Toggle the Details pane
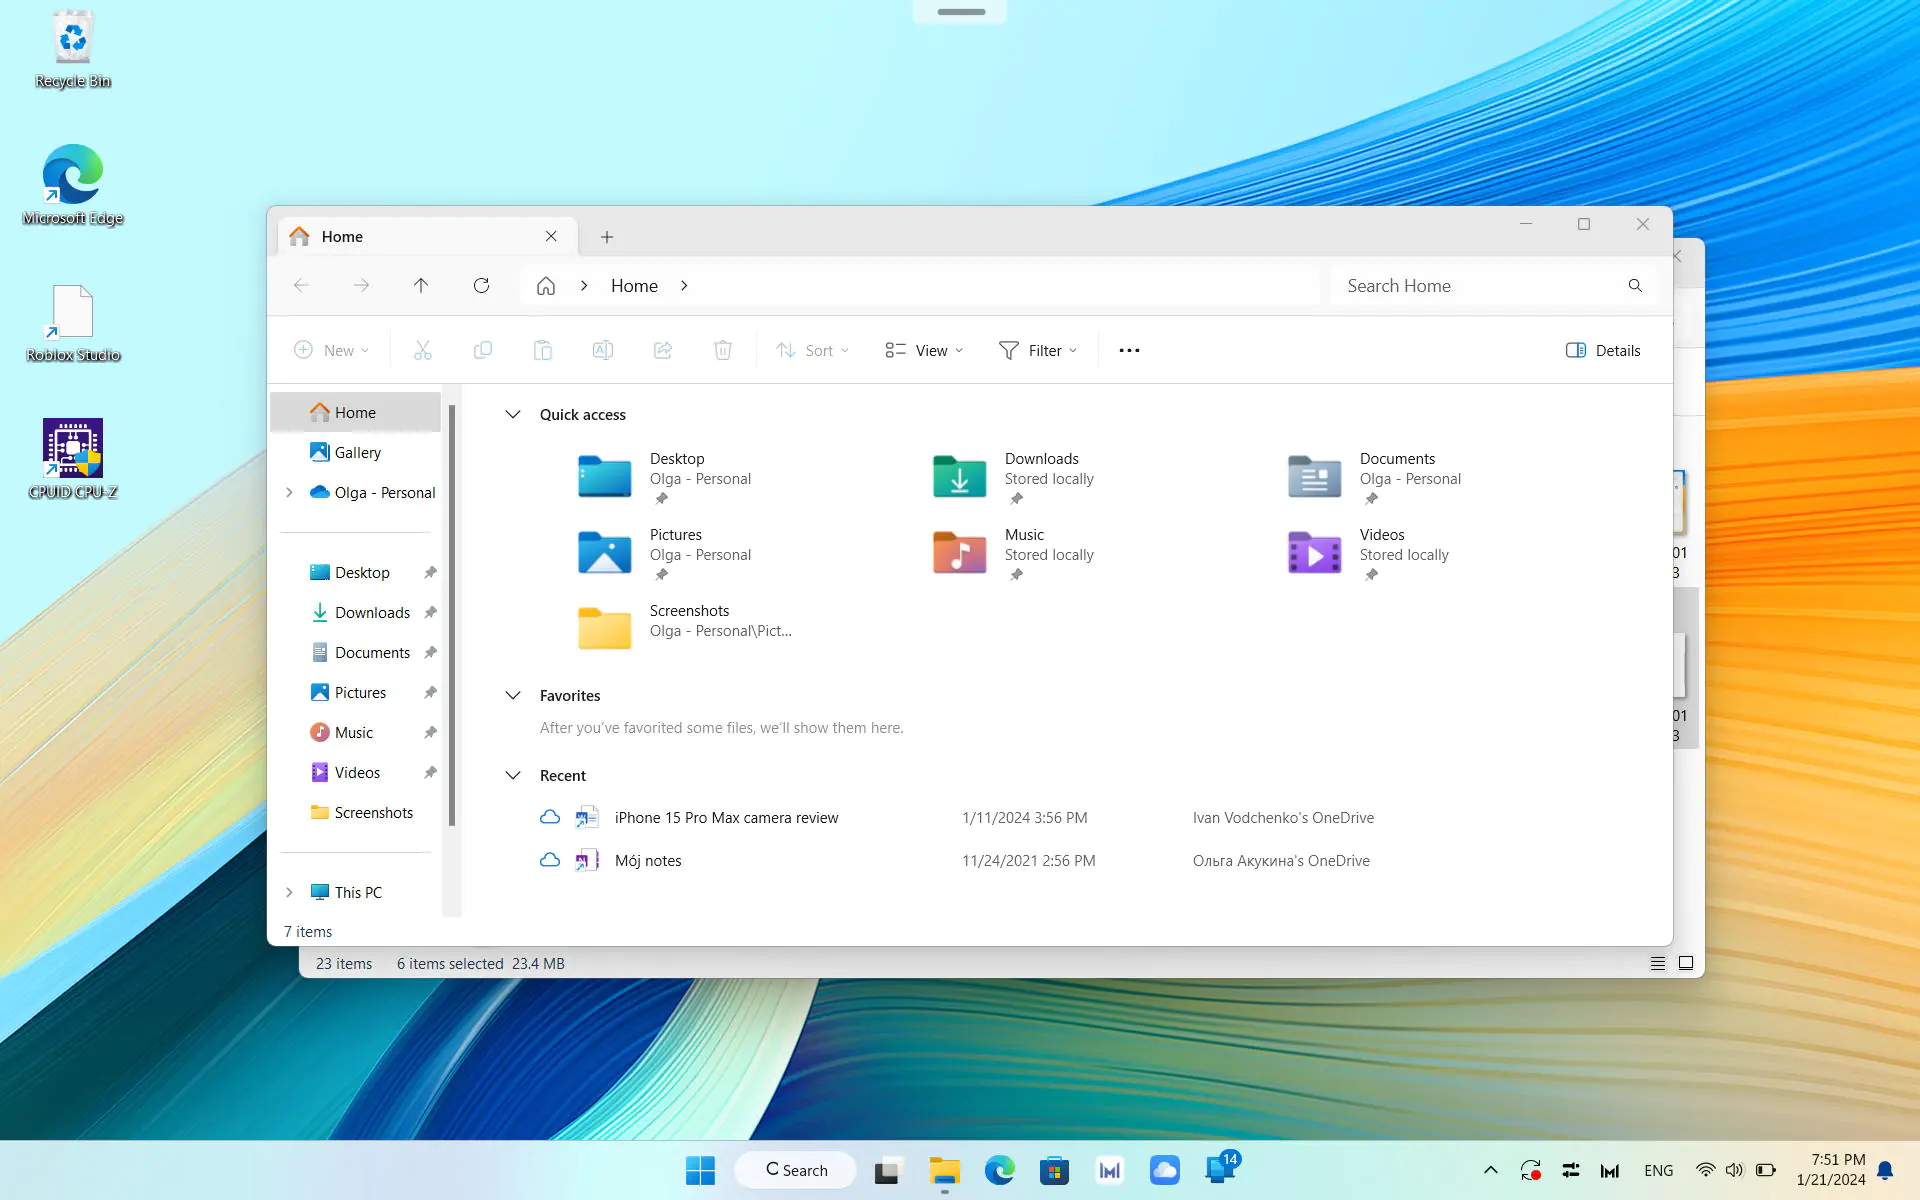 (x=1603, y=350)
